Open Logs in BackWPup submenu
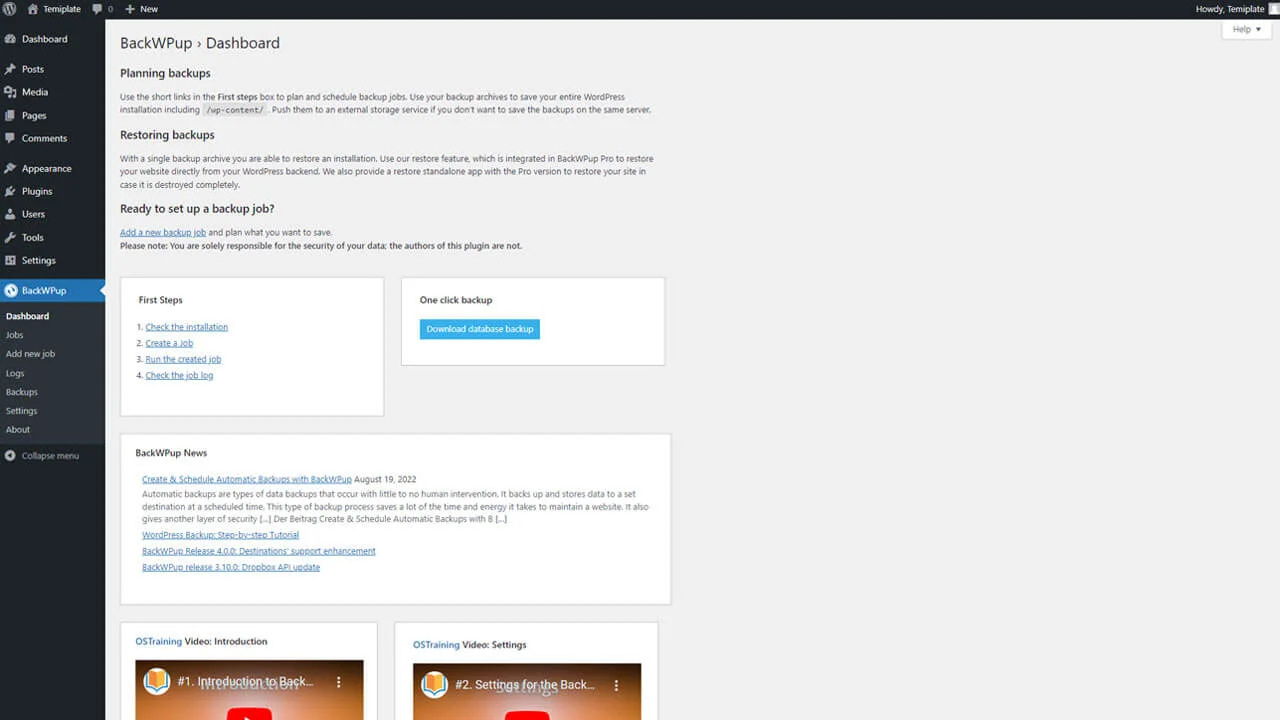Image resolution: width=1280 pixels, height=720 pixels. (15, 373)
